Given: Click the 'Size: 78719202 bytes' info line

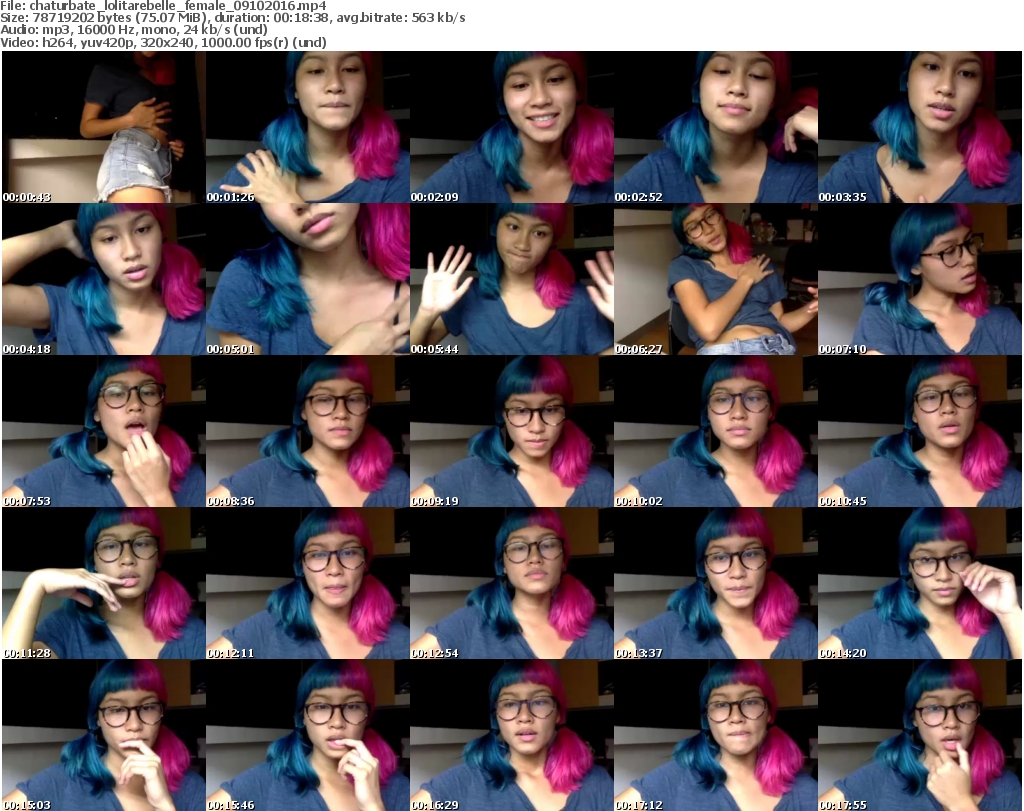Looking at the screenshot, I should 232,18.
